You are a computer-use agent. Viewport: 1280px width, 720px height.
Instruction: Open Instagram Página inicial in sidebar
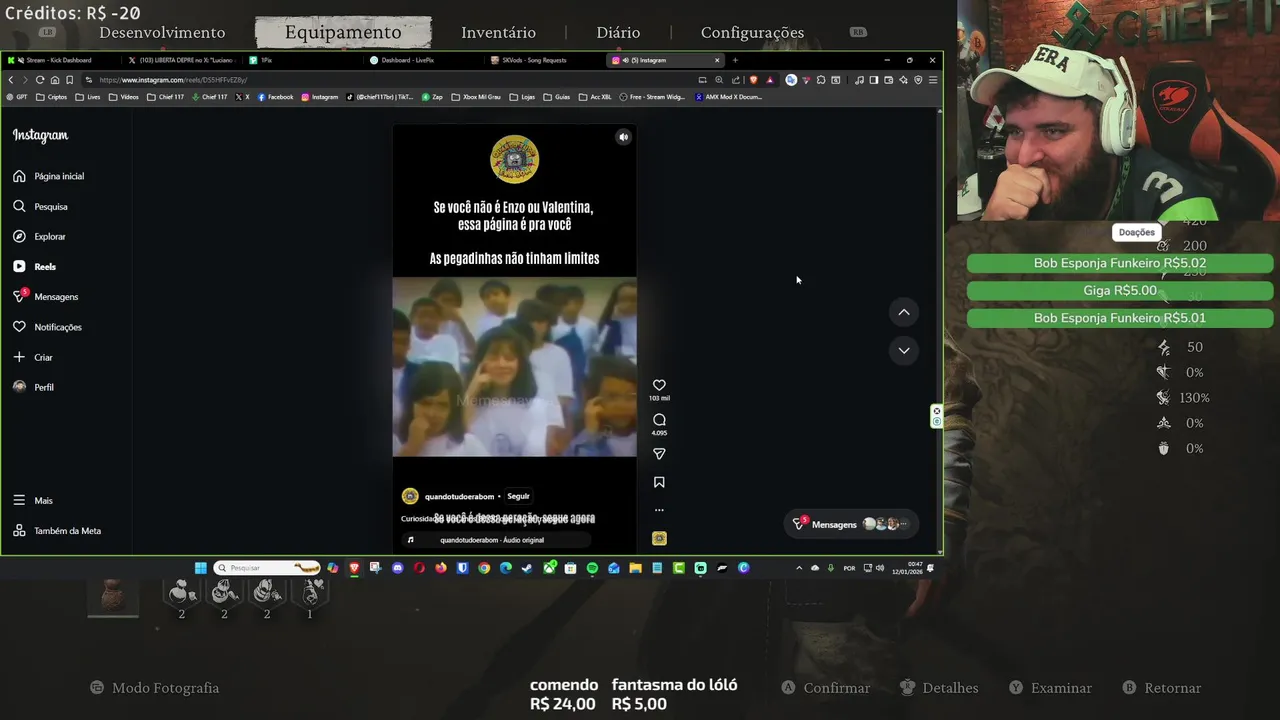click(48, 176)
